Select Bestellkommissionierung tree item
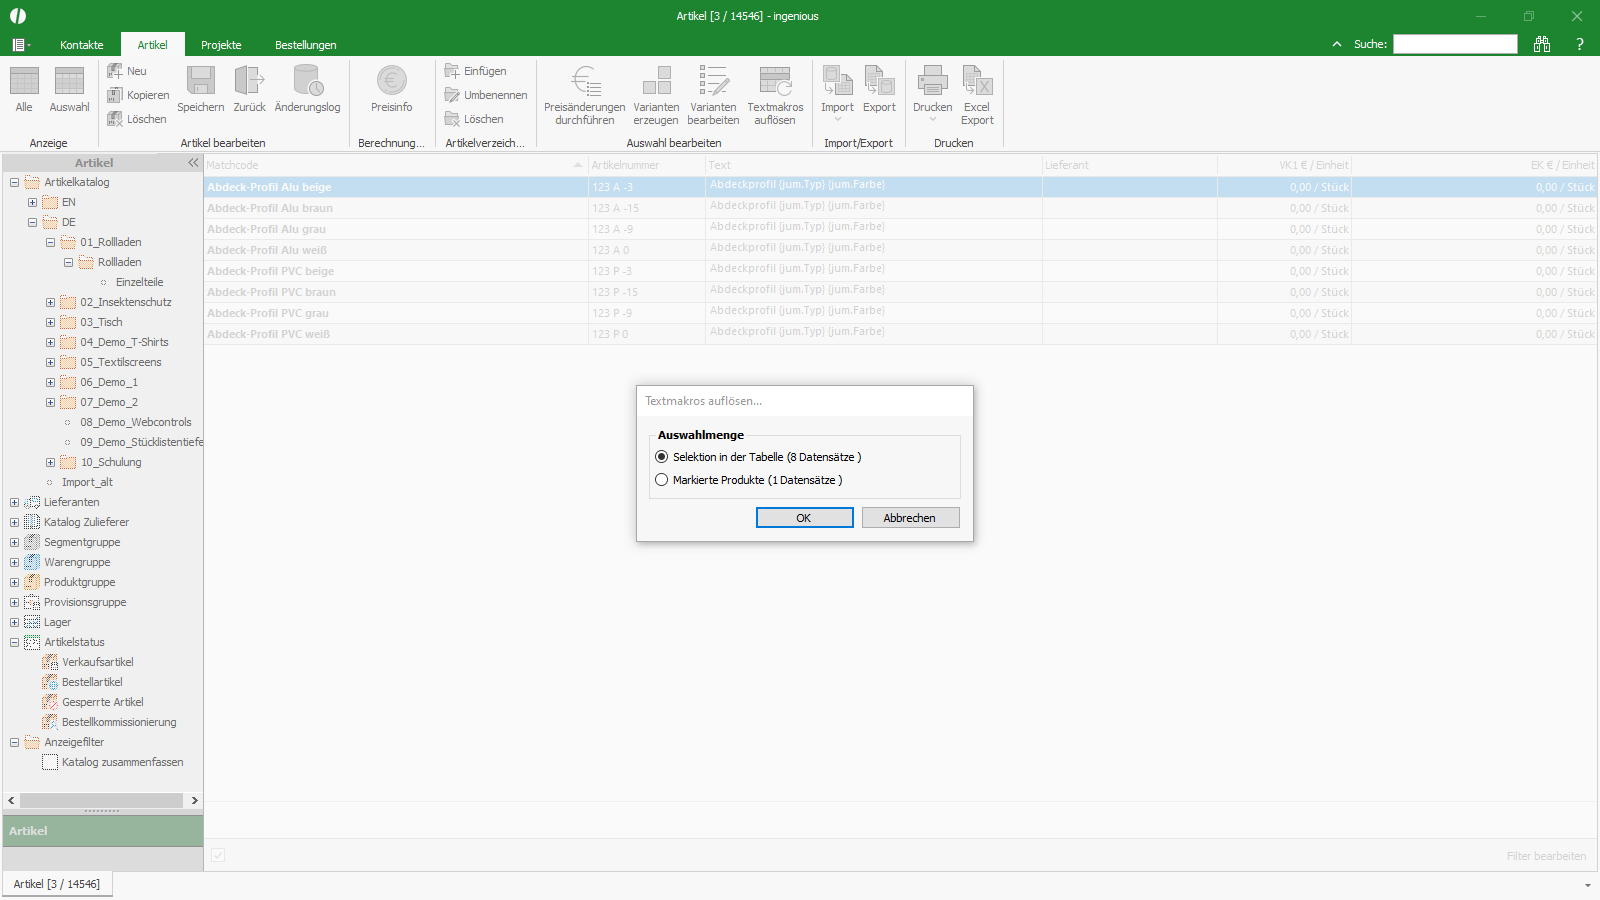This screenshot has width=1600, height=900. click(x=119, y=722)
